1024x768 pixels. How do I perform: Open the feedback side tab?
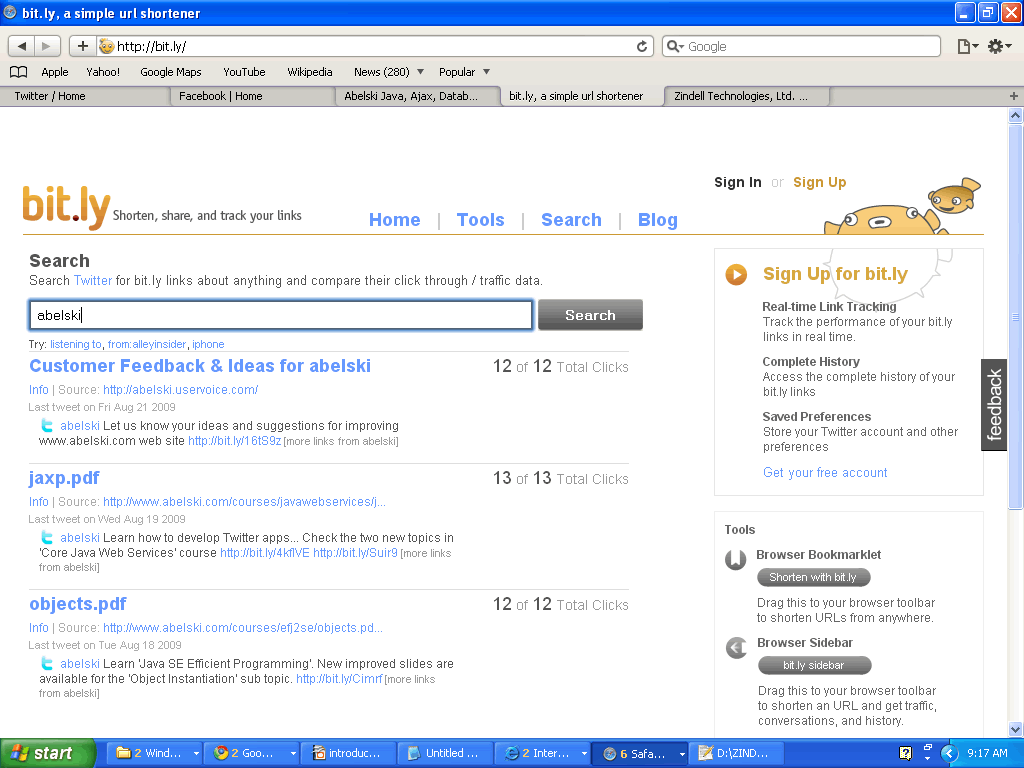point(994,405)
